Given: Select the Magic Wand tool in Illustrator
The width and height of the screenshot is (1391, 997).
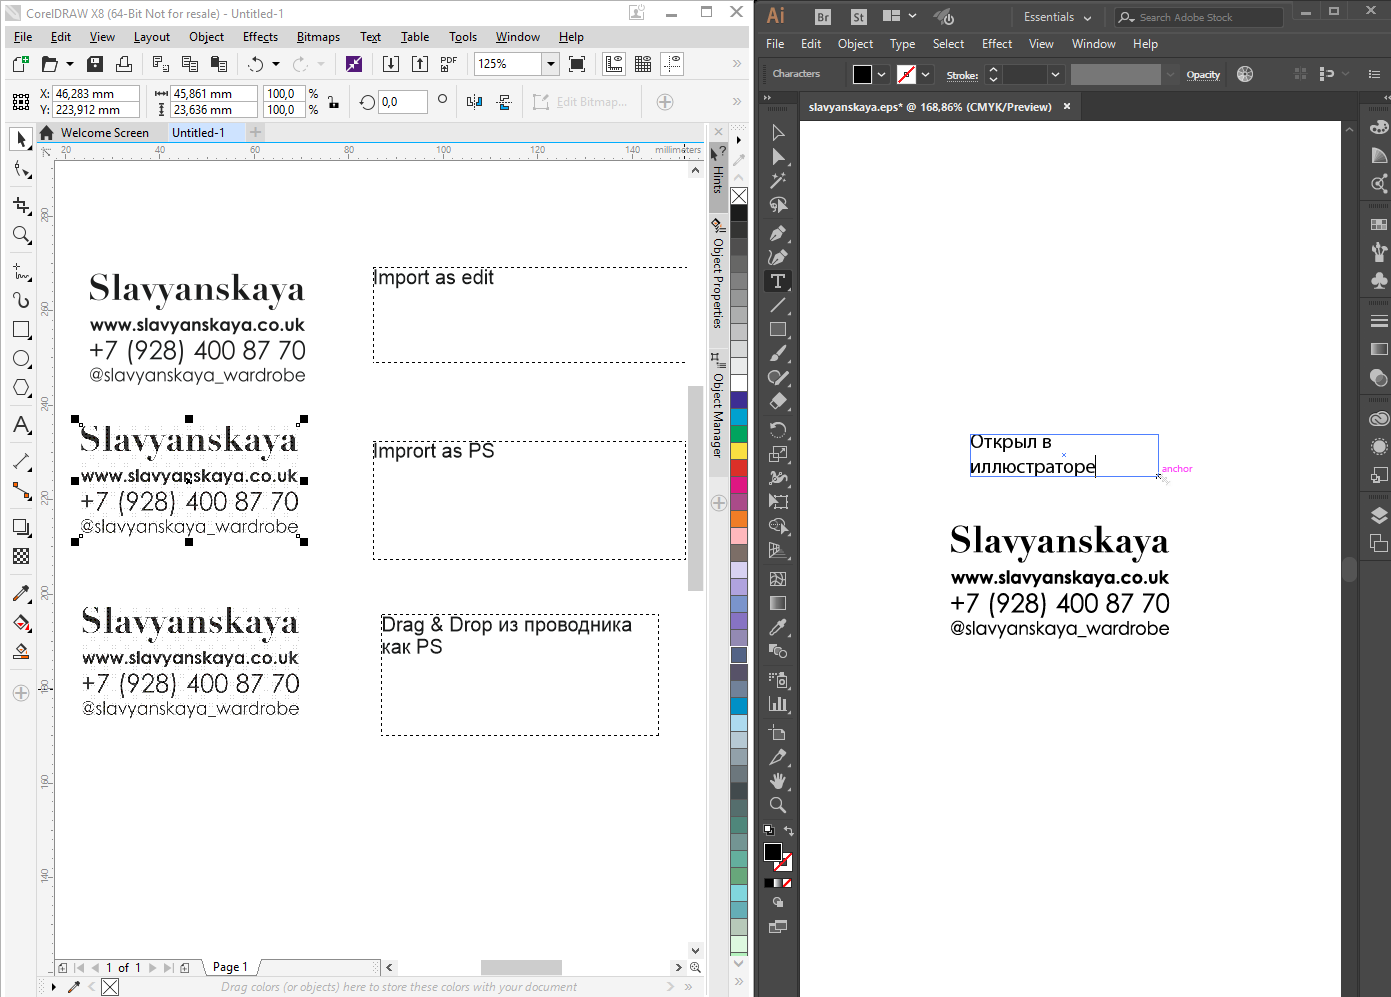Looking at the screenshot, I should pos(778,181).
